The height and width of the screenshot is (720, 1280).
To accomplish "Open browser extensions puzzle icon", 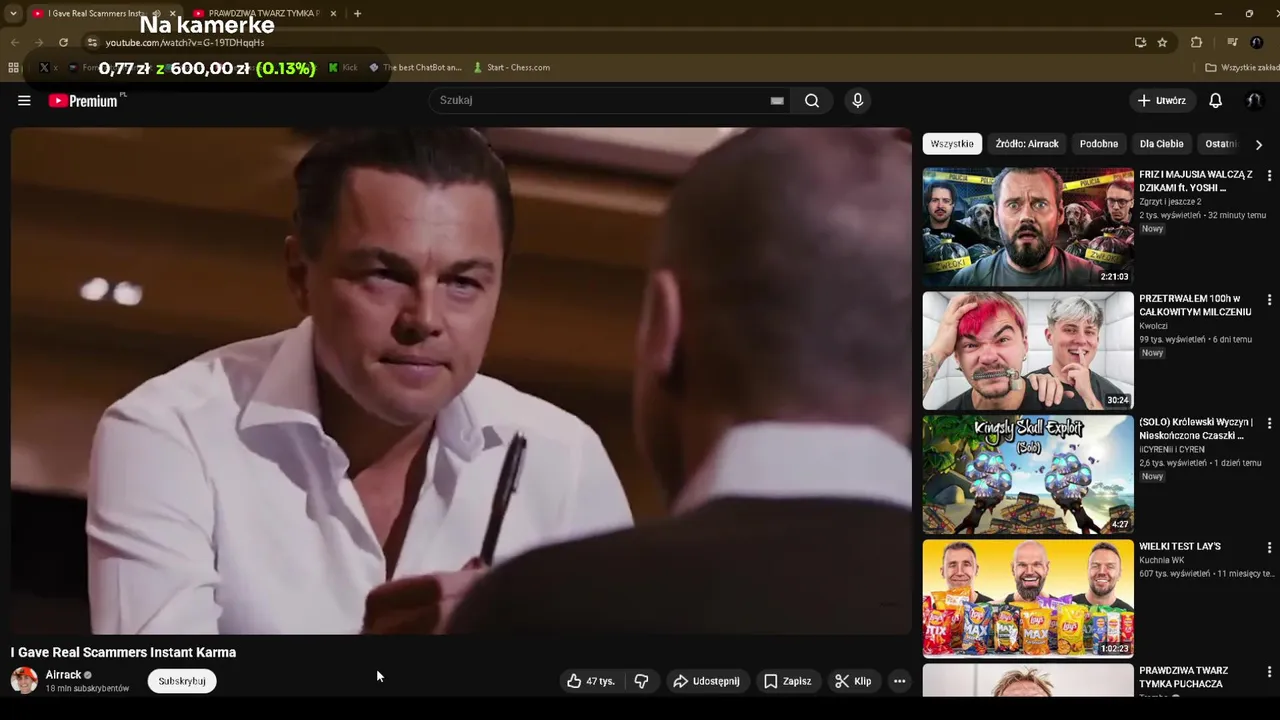I will click(x=1196, y=42).
